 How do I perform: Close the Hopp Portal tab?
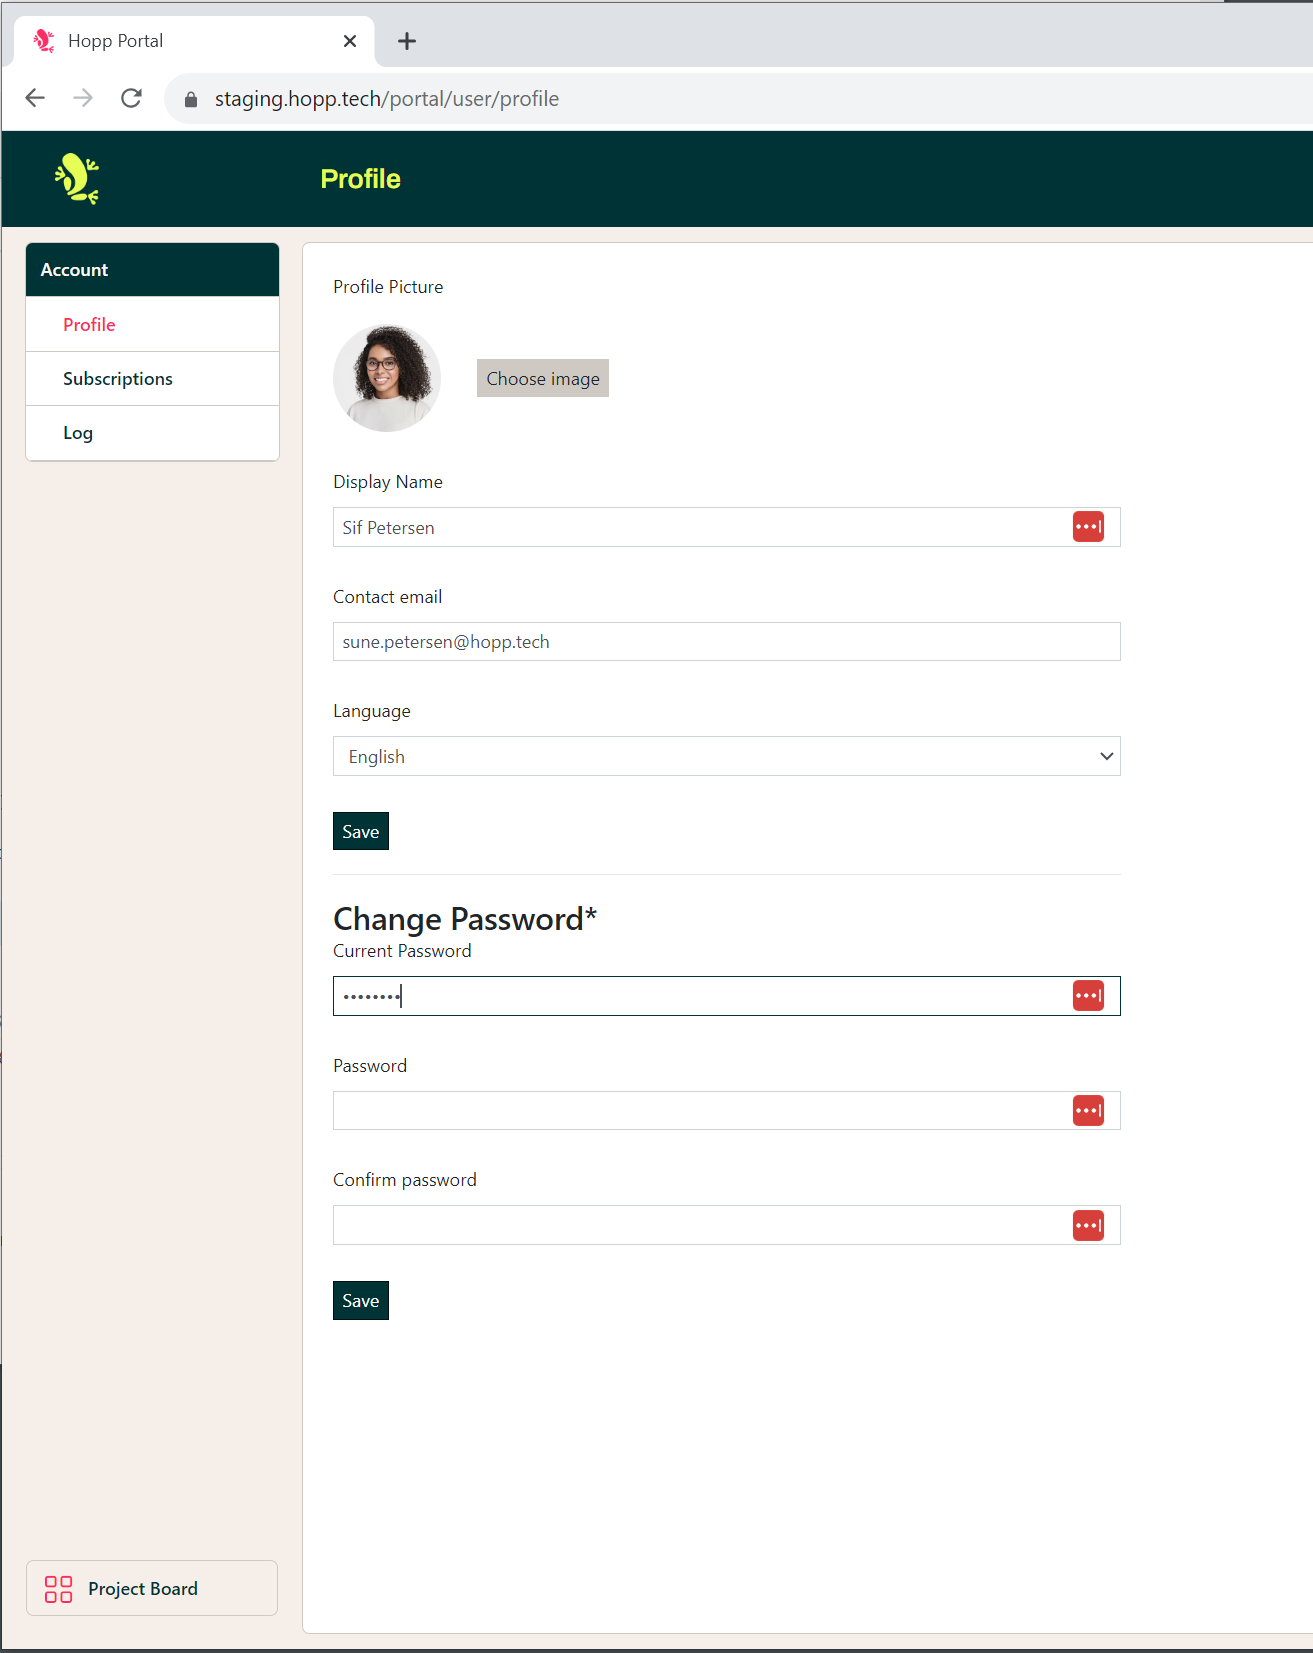pyautogui.click(x=350, y=41)
